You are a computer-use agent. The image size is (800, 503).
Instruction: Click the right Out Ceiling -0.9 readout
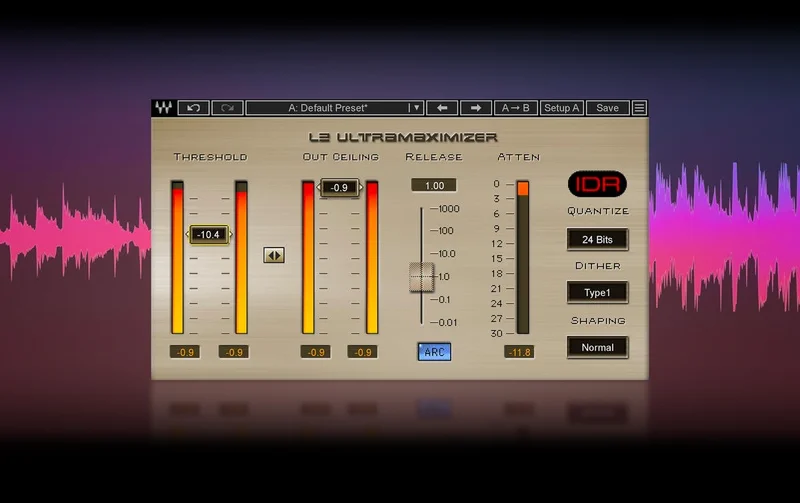(363, 352)
